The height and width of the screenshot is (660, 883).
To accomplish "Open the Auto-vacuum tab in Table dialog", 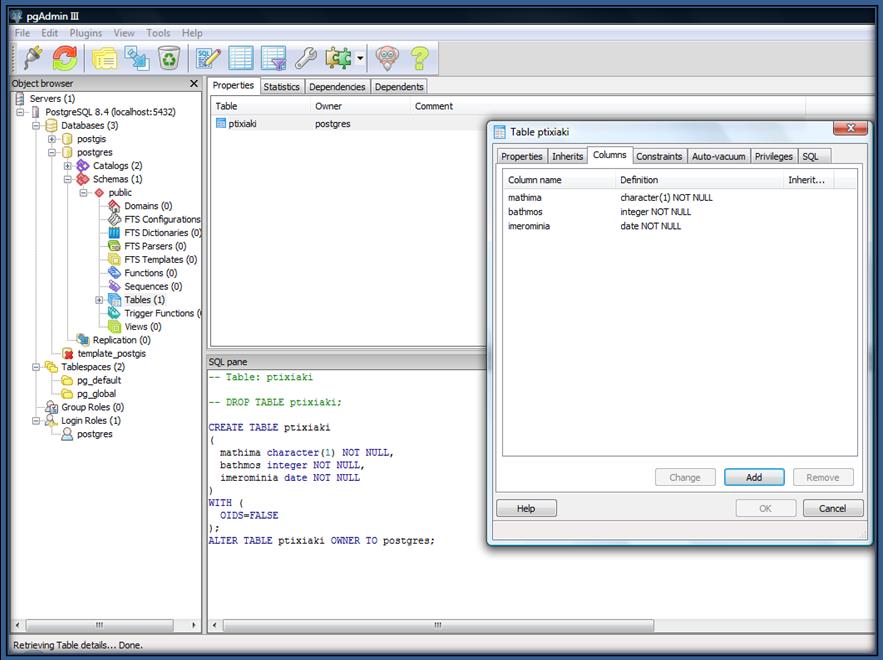I will tap(719, 157).
